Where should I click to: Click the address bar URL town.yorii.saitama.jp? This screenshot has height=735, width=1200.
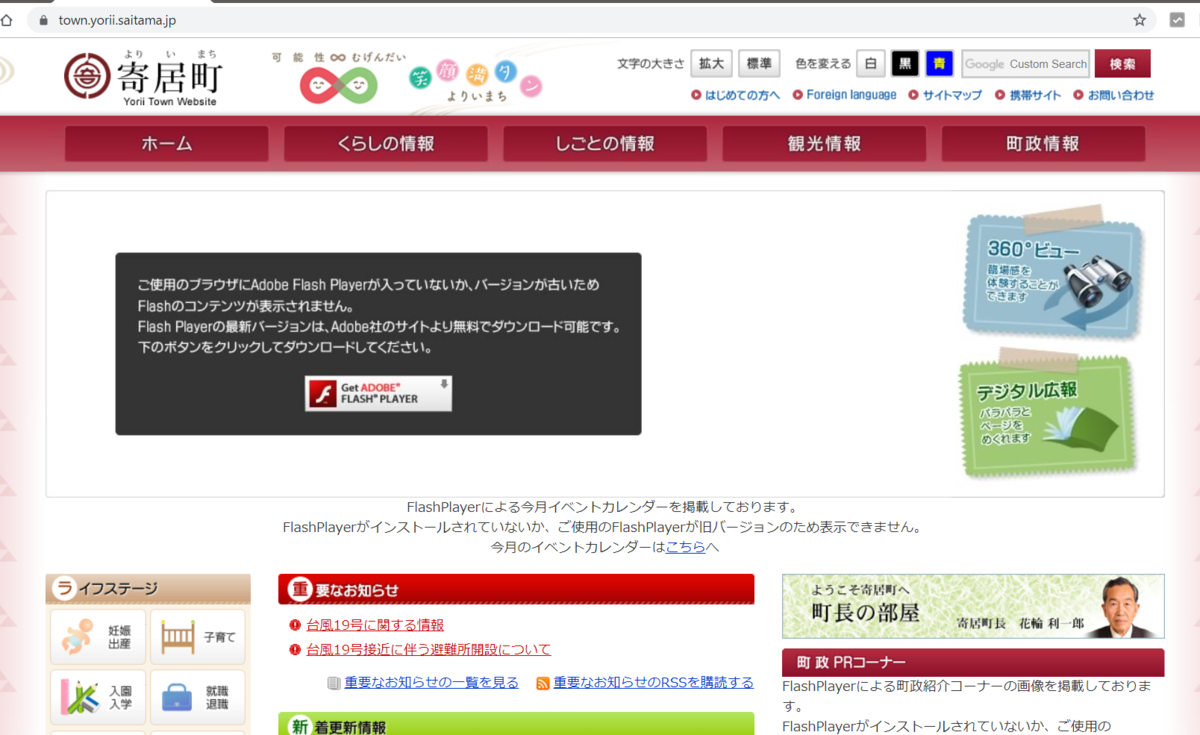117,20
